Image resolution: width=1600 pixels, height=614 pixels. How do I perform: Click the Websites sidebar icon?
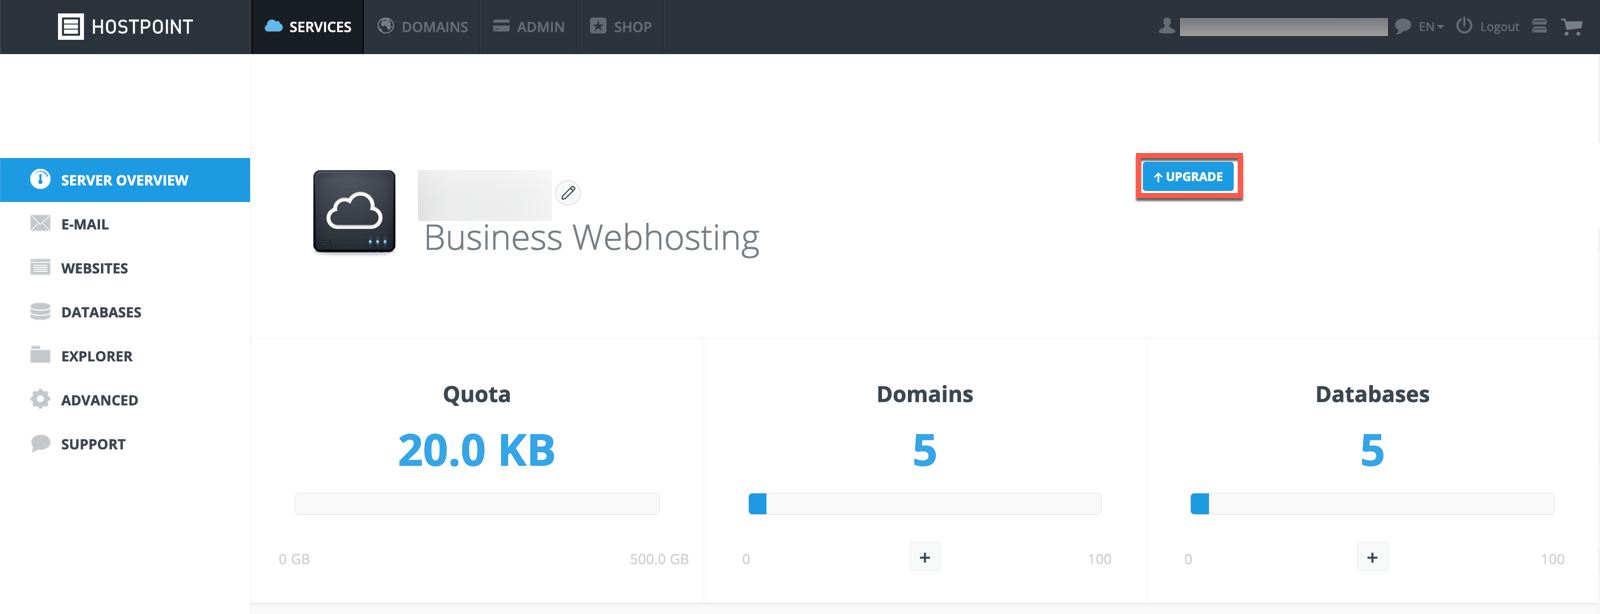(40, 267)
